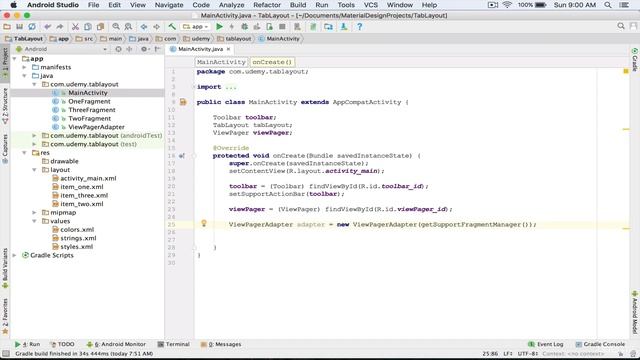This screenshot has height=360, width=640.
Task: Collapse the values folder
Action: tap(35, 221)
